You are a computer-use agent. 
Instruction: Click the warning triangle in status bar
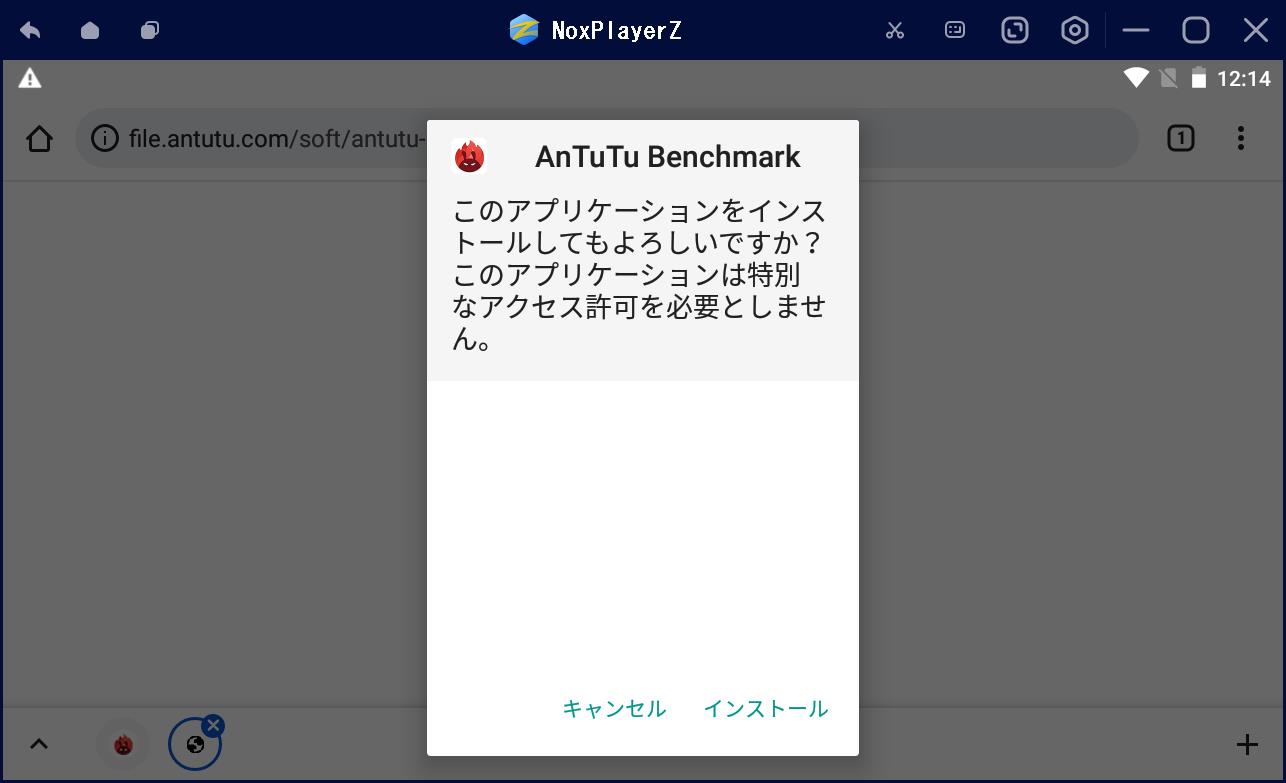click(x=29, y=77)
